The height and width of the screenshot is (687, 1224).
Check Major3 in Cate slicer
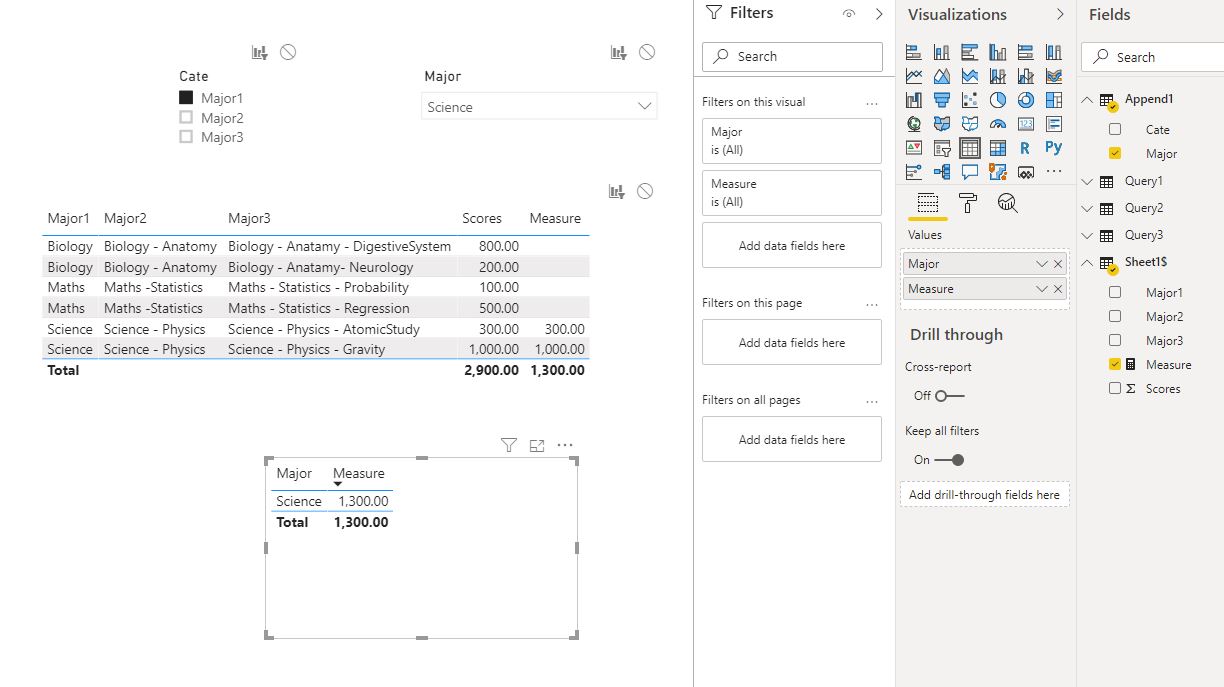point(185,137)
